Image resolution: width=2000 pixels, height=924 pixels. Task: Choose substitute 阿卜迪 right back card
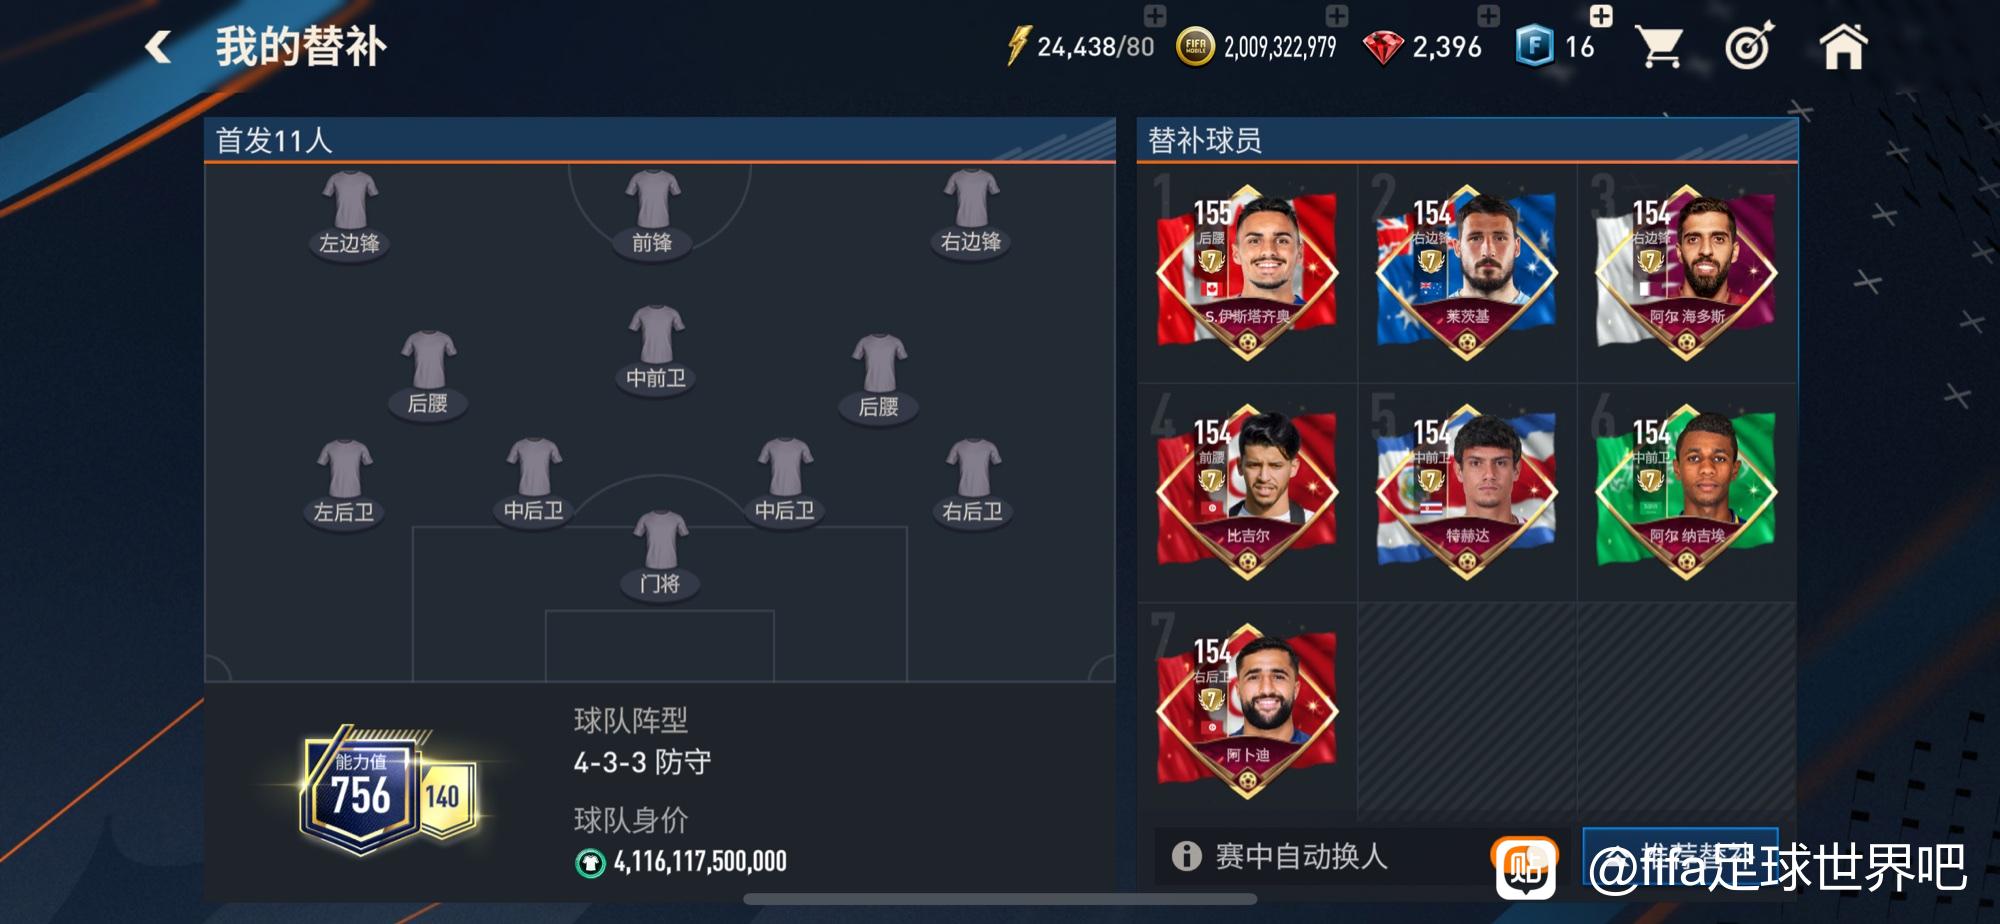[x=1247, y=711]
